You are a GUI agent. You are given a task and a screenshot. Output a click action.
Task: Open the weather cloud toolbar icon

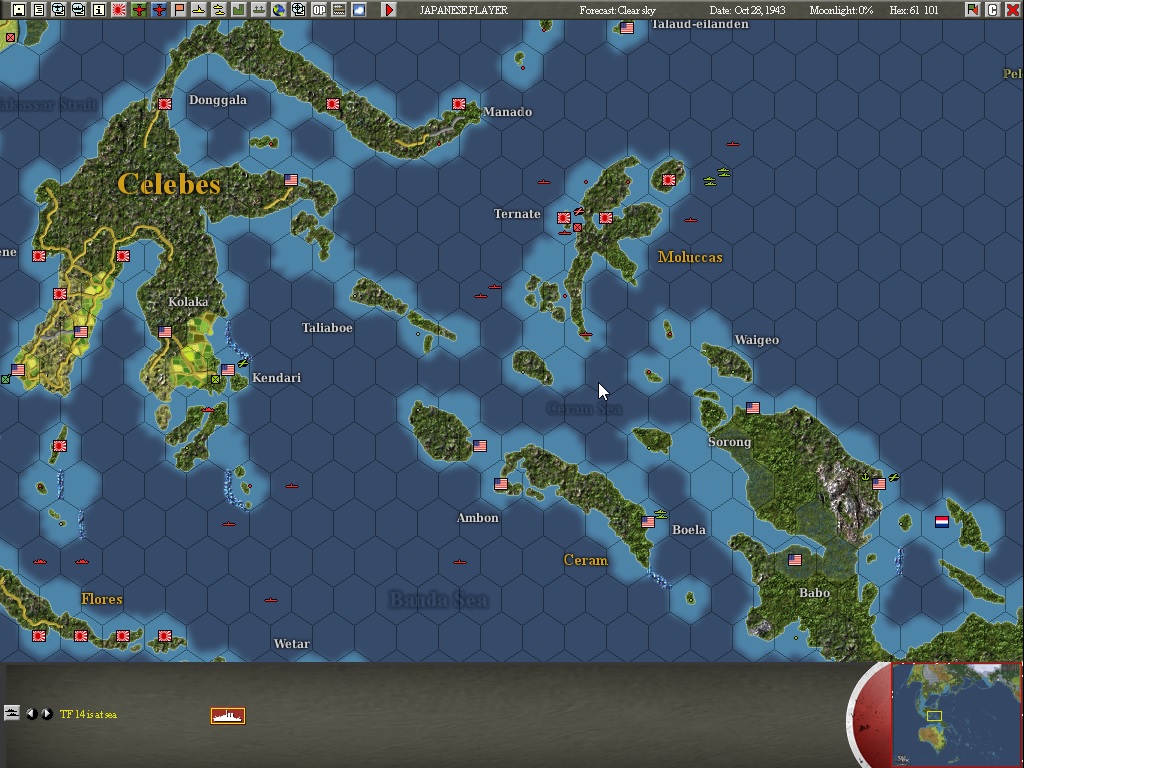tap(359, 10)
